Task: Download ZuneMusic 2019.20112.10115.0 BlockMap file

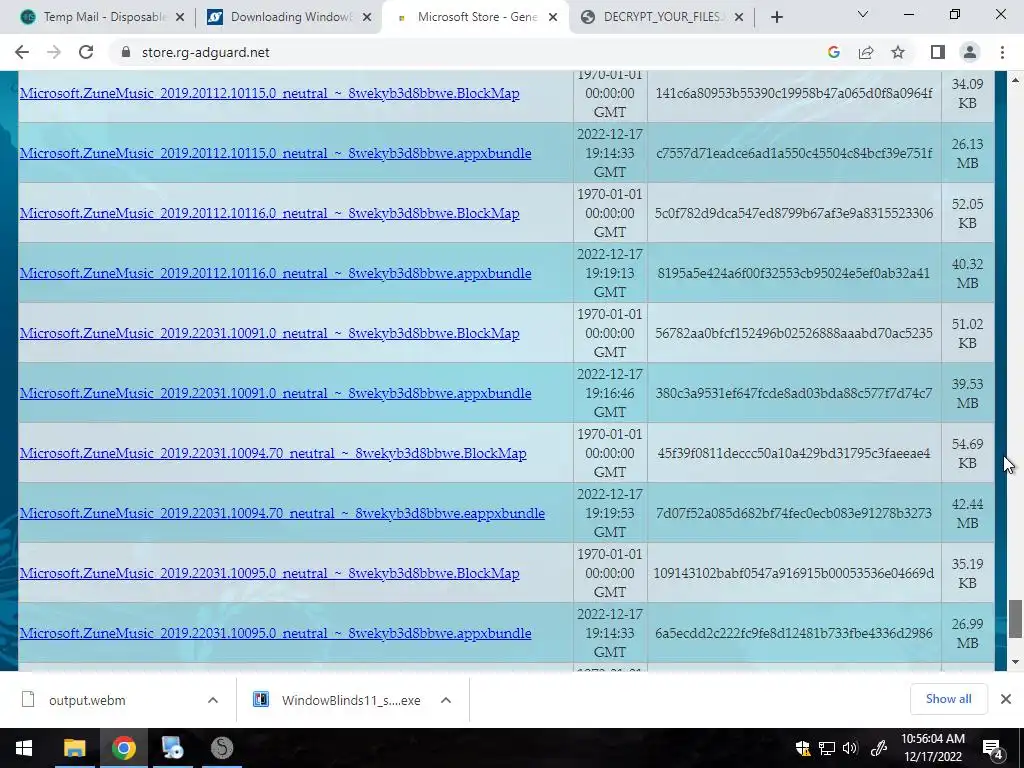Action: click(270, 93)
